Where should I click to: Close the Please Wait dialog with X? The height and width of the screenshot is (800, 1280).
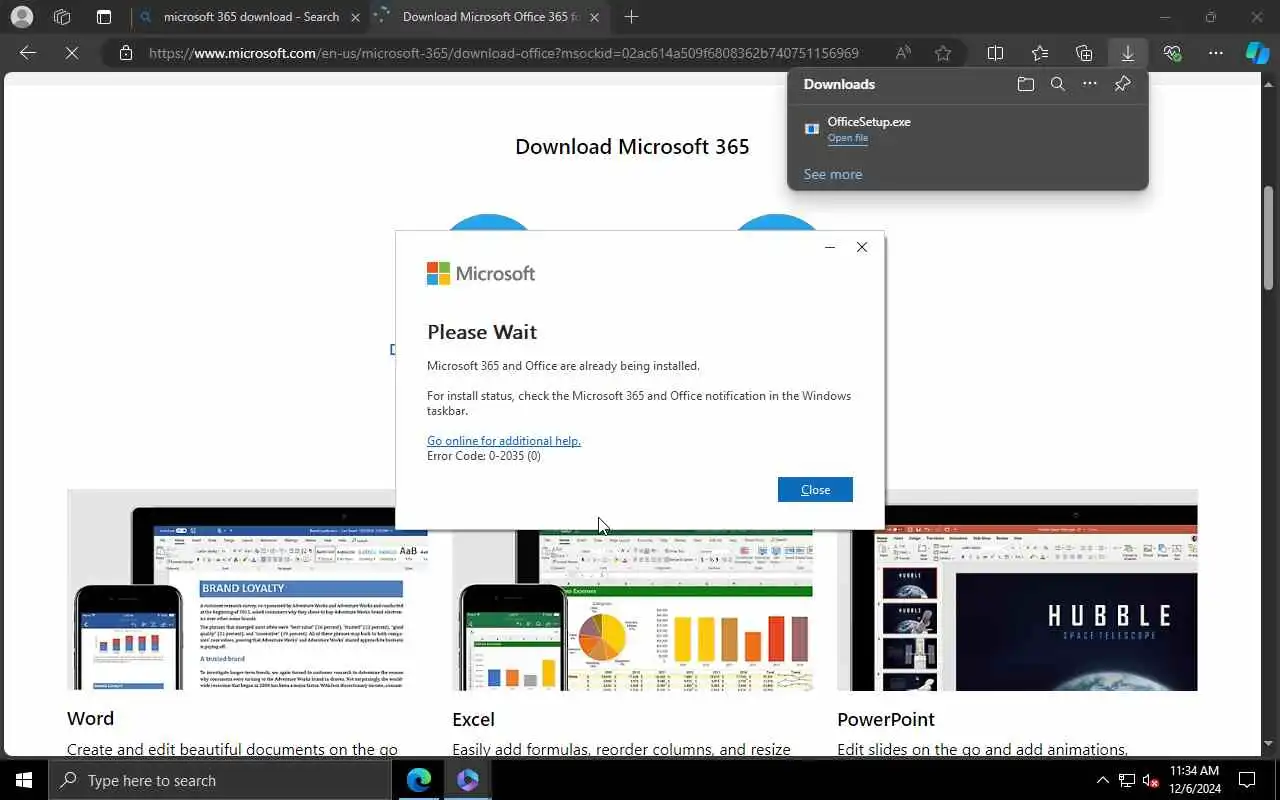(861, 247)
